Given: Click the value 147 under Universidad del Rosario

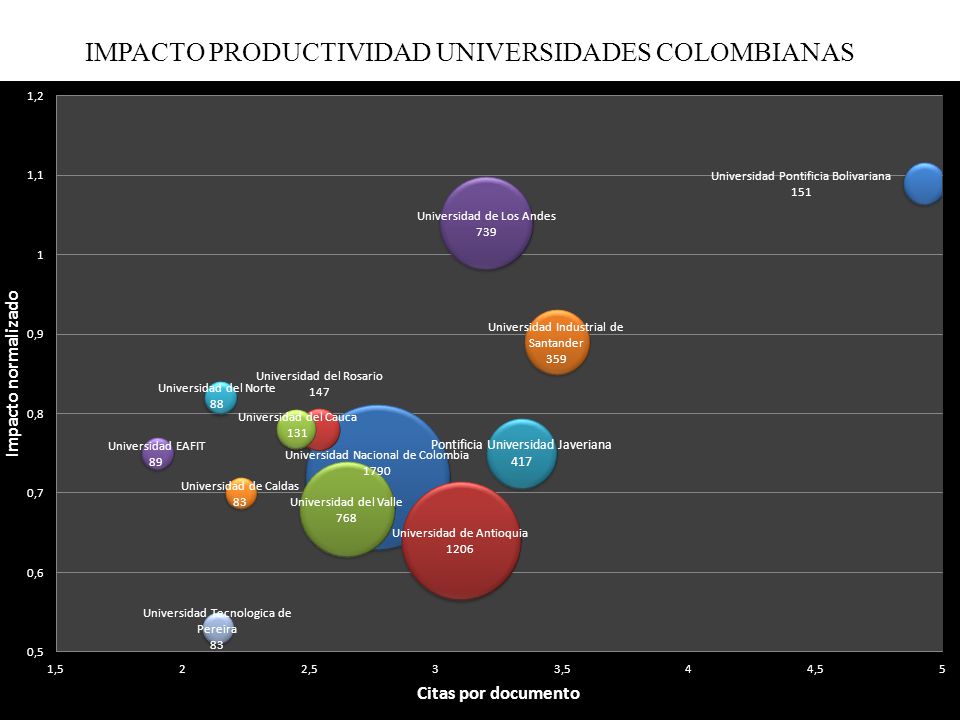Looking at the screenshot, I should (319, 392).
